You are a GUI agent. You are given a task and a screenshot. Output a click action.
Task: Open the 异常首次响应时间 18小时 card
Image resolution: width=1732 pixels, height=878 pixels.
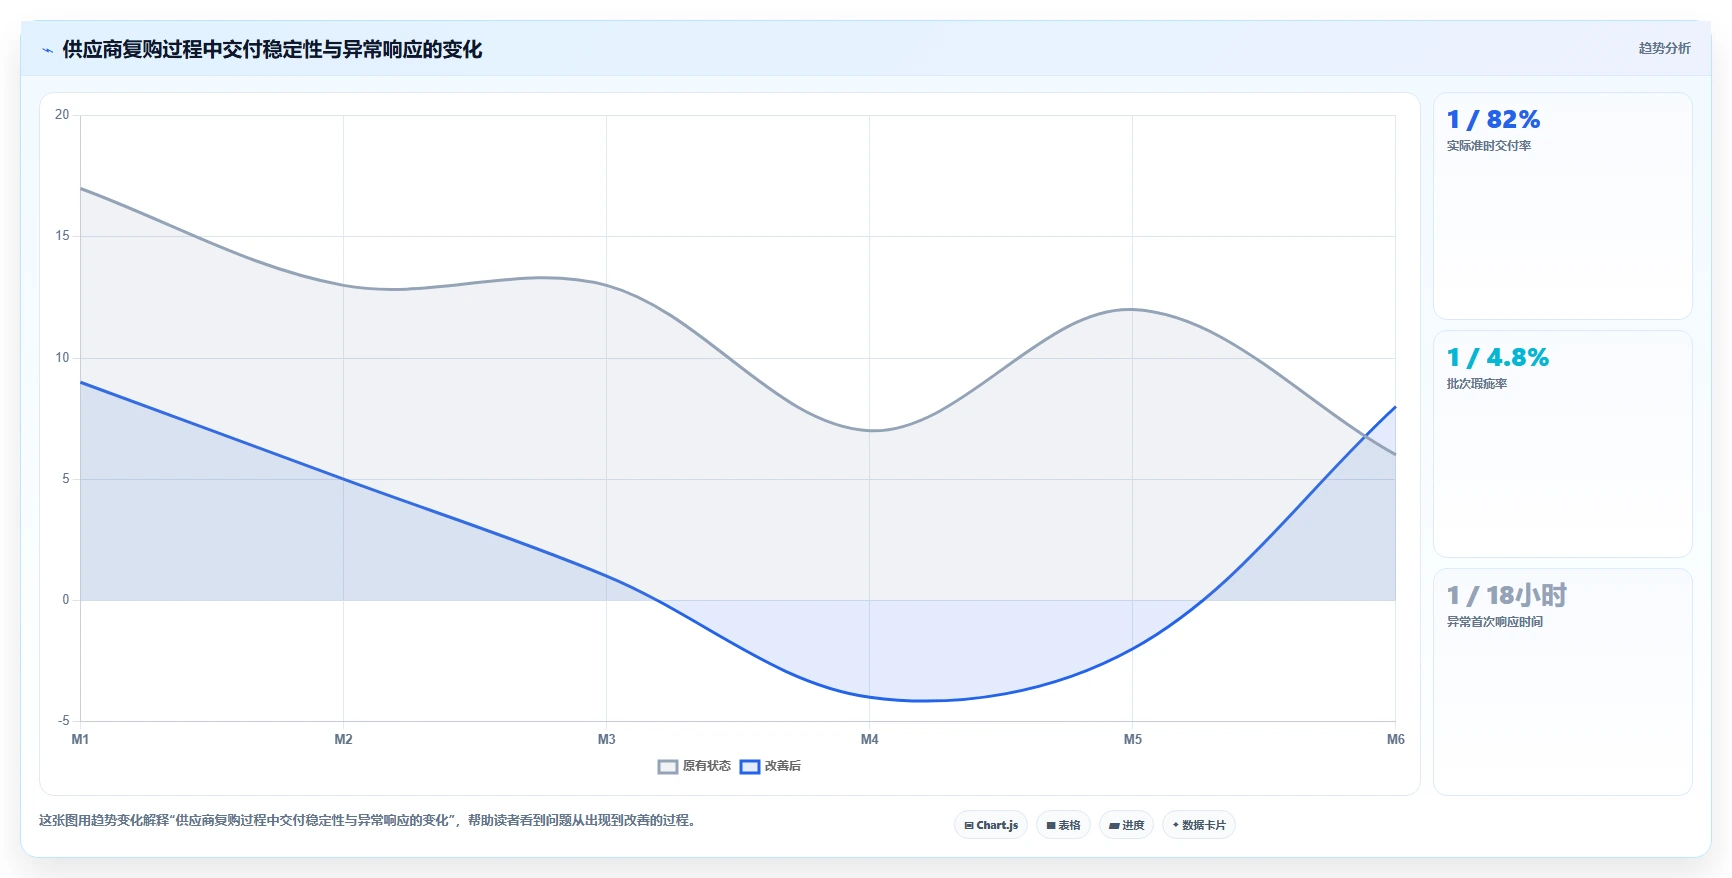[x=1562, y=682]
